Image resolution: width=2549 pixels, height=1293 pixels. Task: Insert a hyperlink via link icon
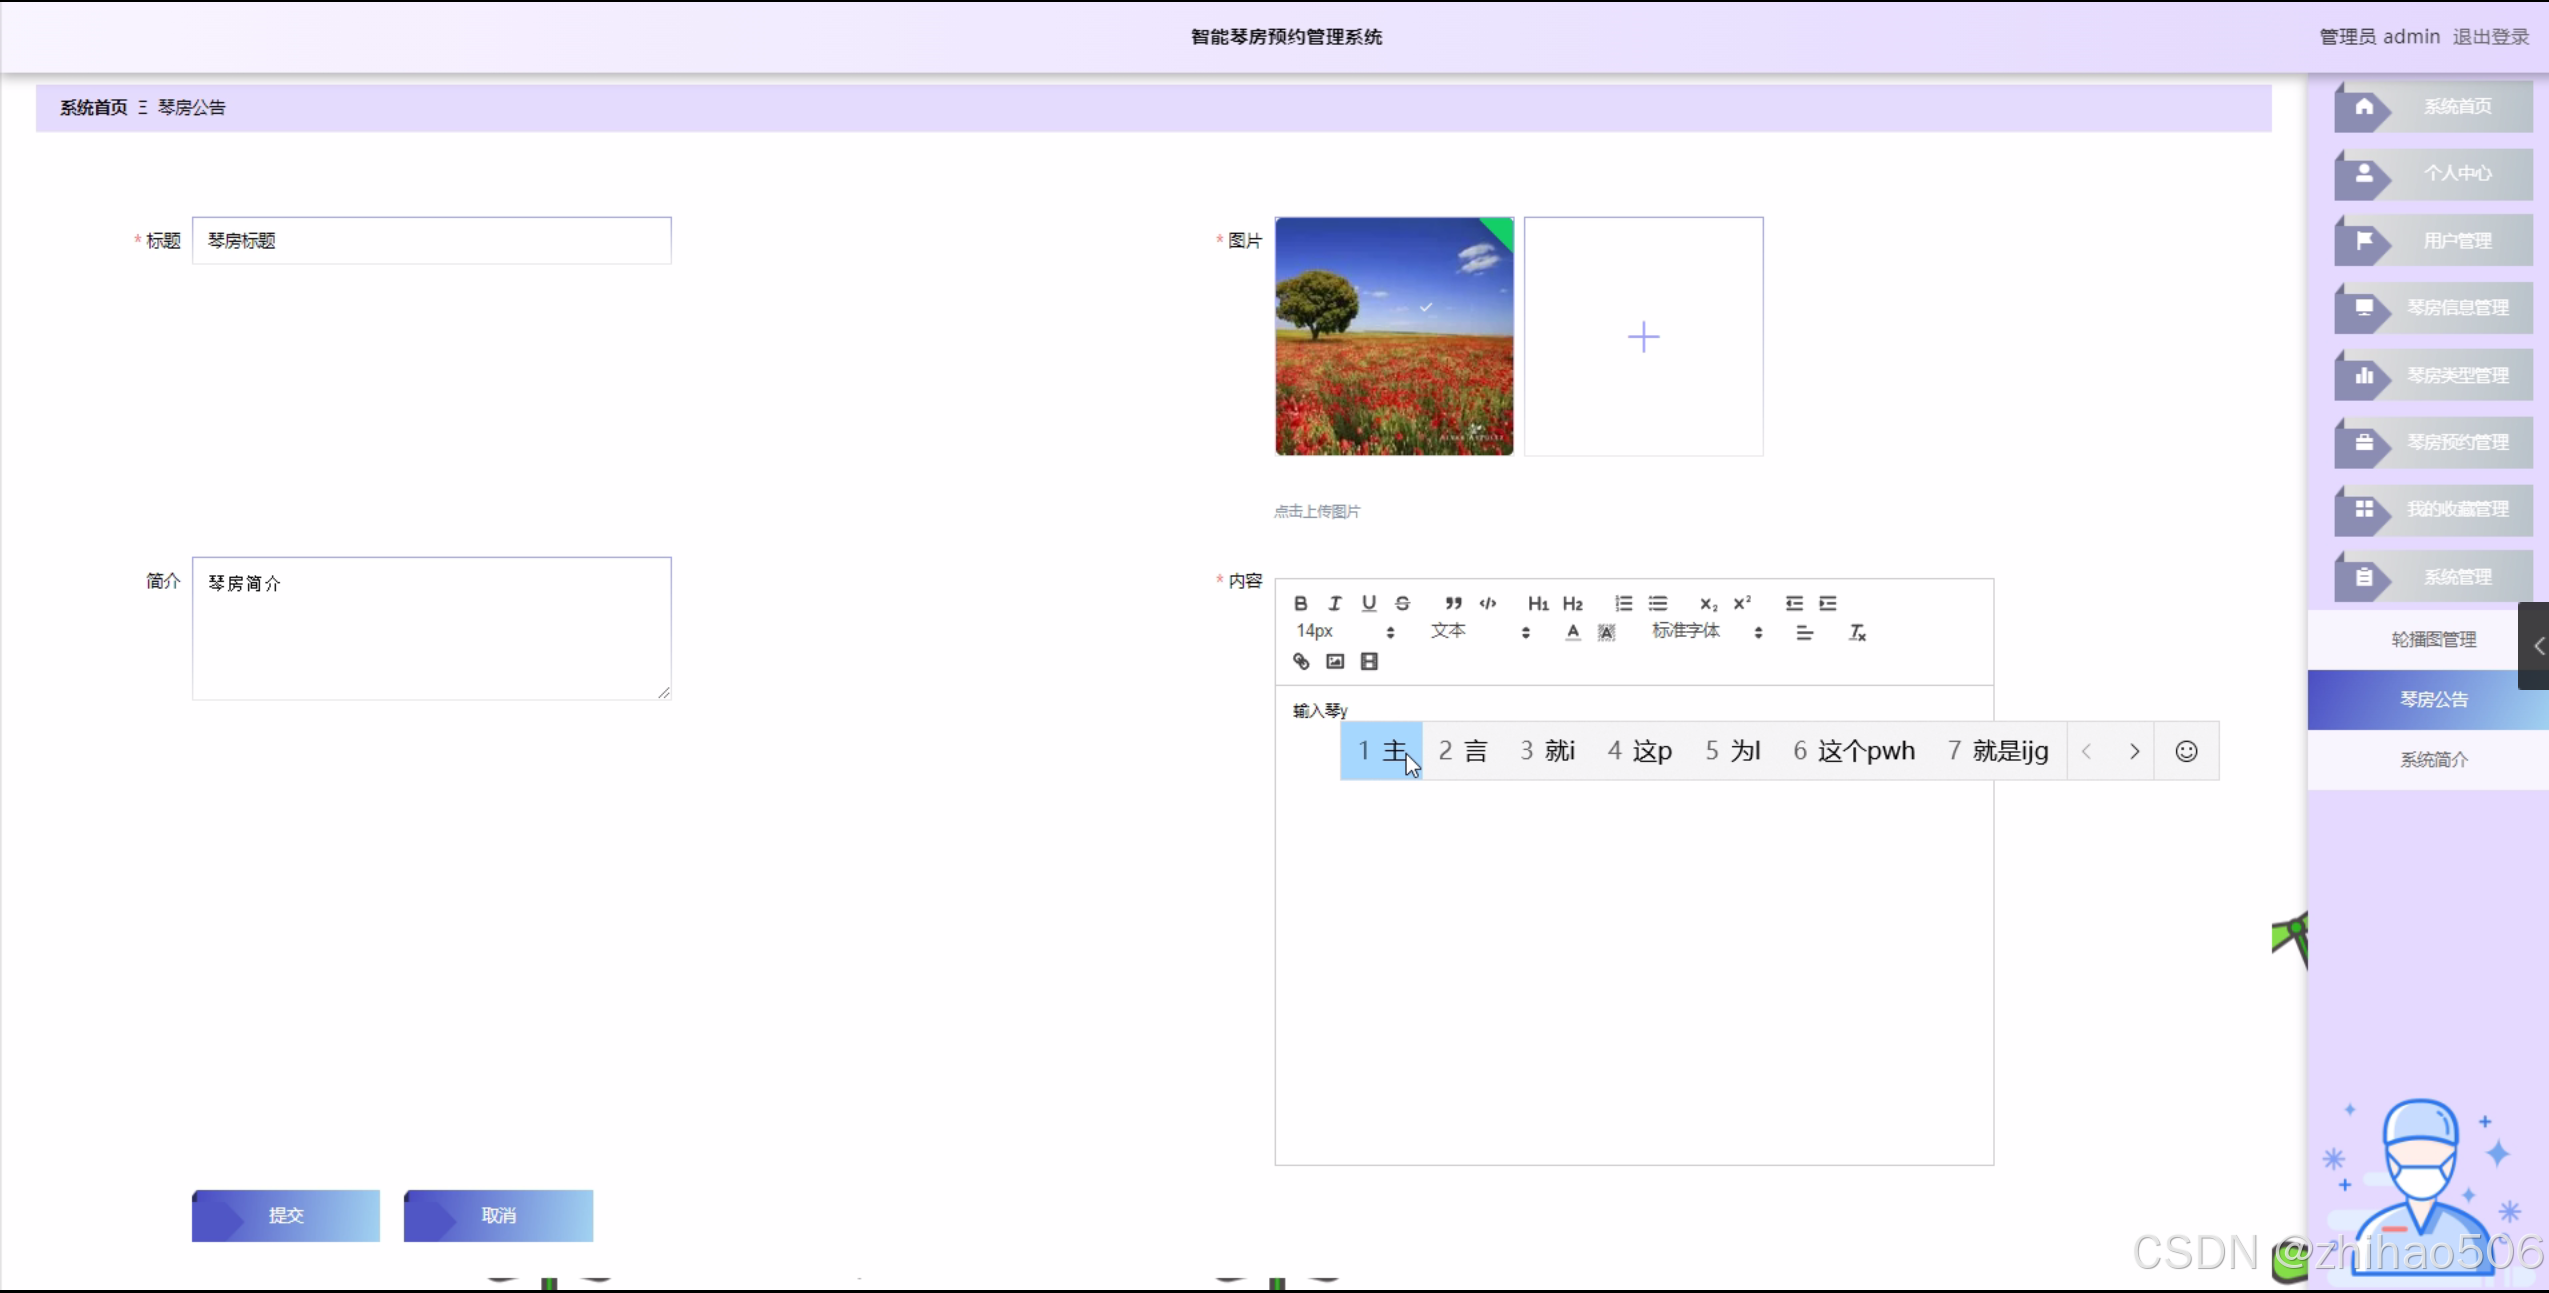pos(1300,661)
